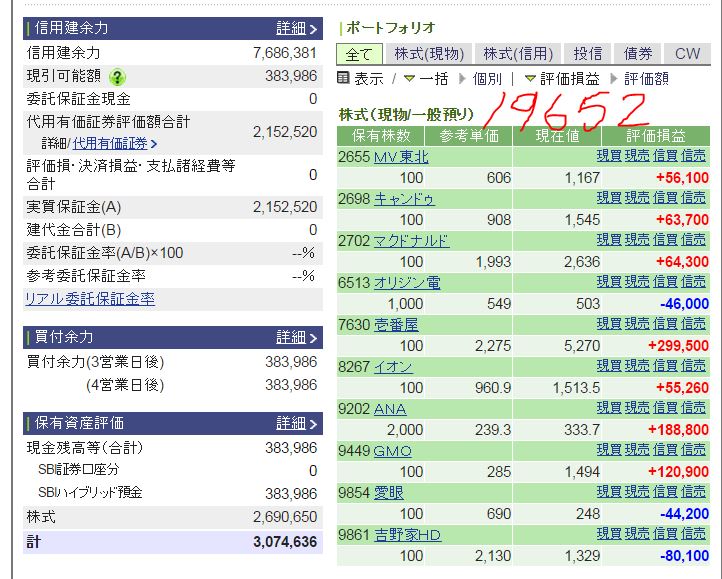Click 現売 for ANA
The width and height of the screenshot is (722, 579).
(x=637, y=408)
